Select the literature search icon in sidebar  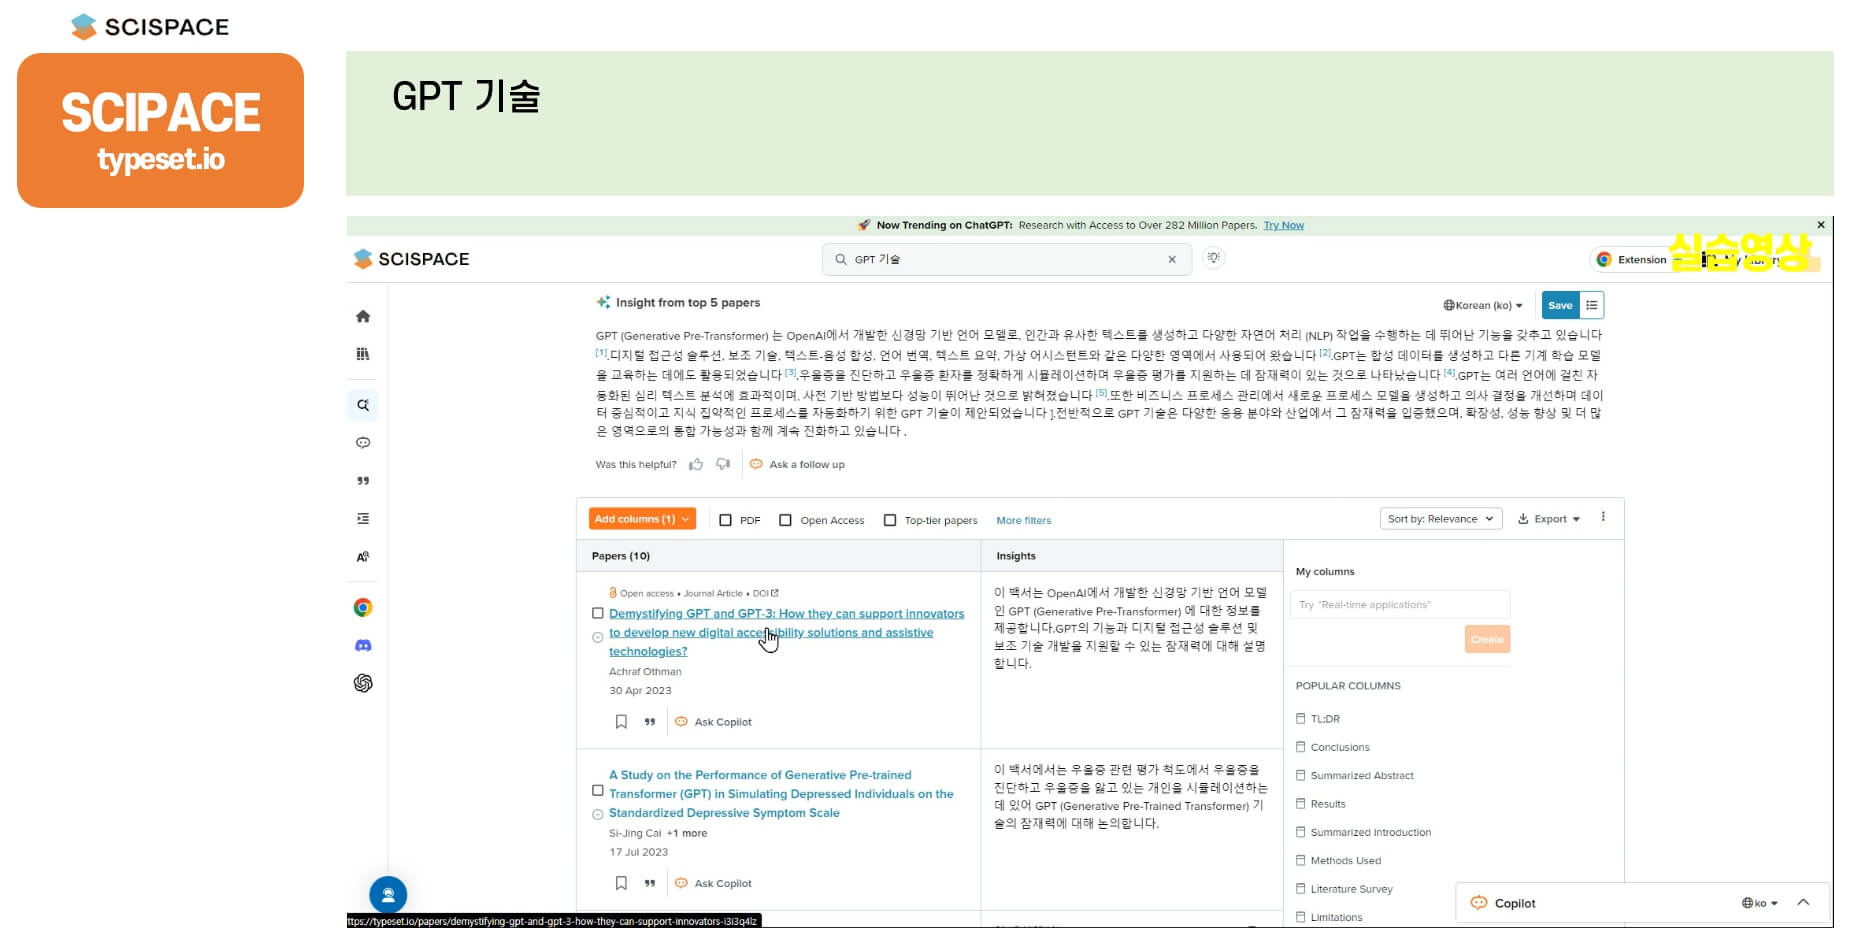click(x=363, y=405)
